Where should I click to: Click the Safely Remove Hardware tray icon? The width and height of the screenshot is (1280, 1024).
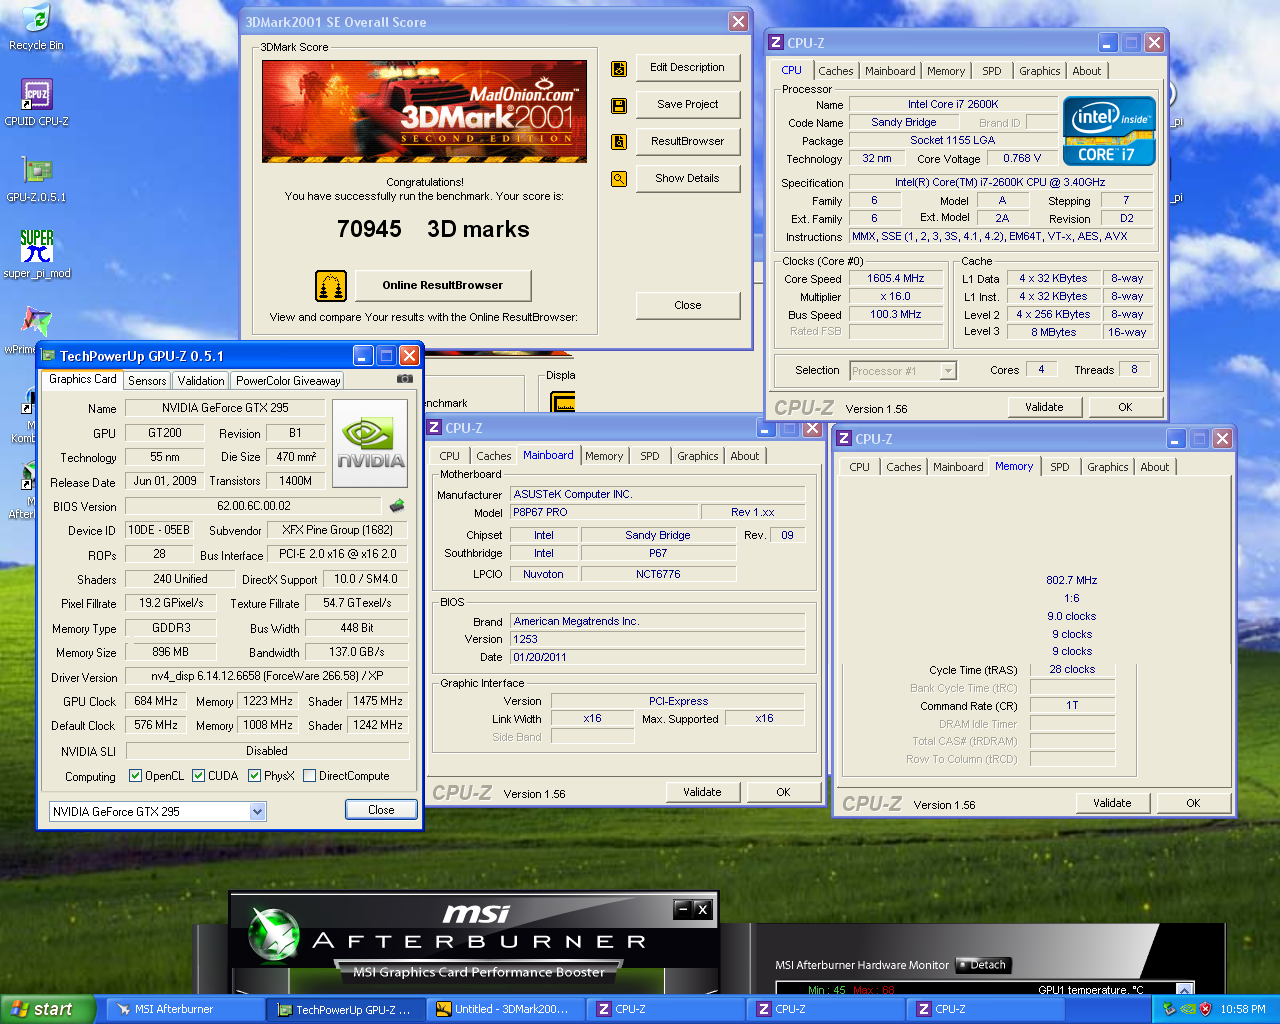click(x=1169, y=1009)
